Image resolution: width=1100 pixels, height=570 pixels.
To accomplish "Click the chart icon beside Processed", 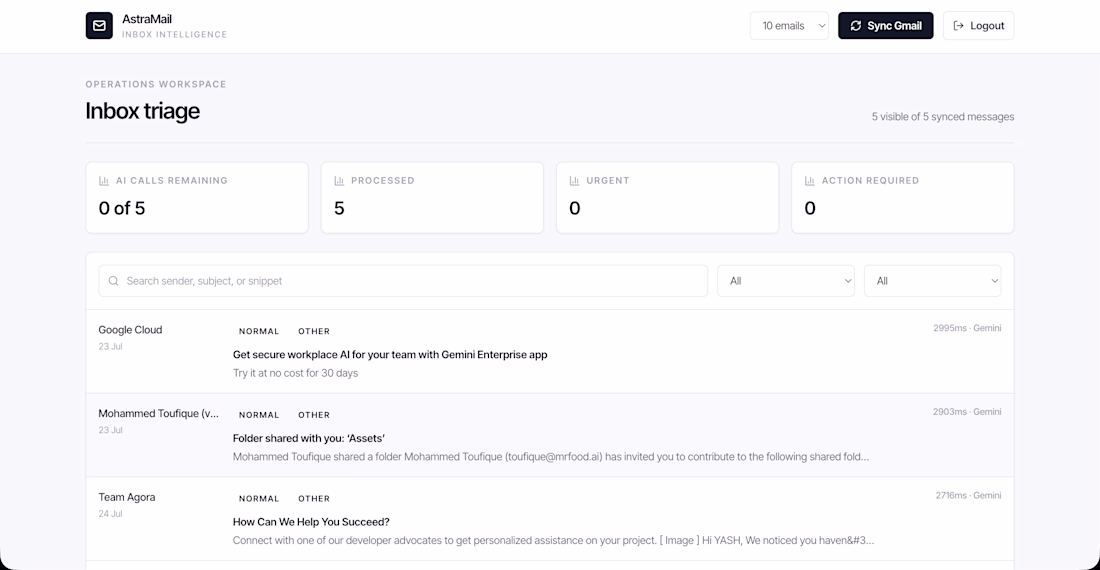I will [339, 181].
